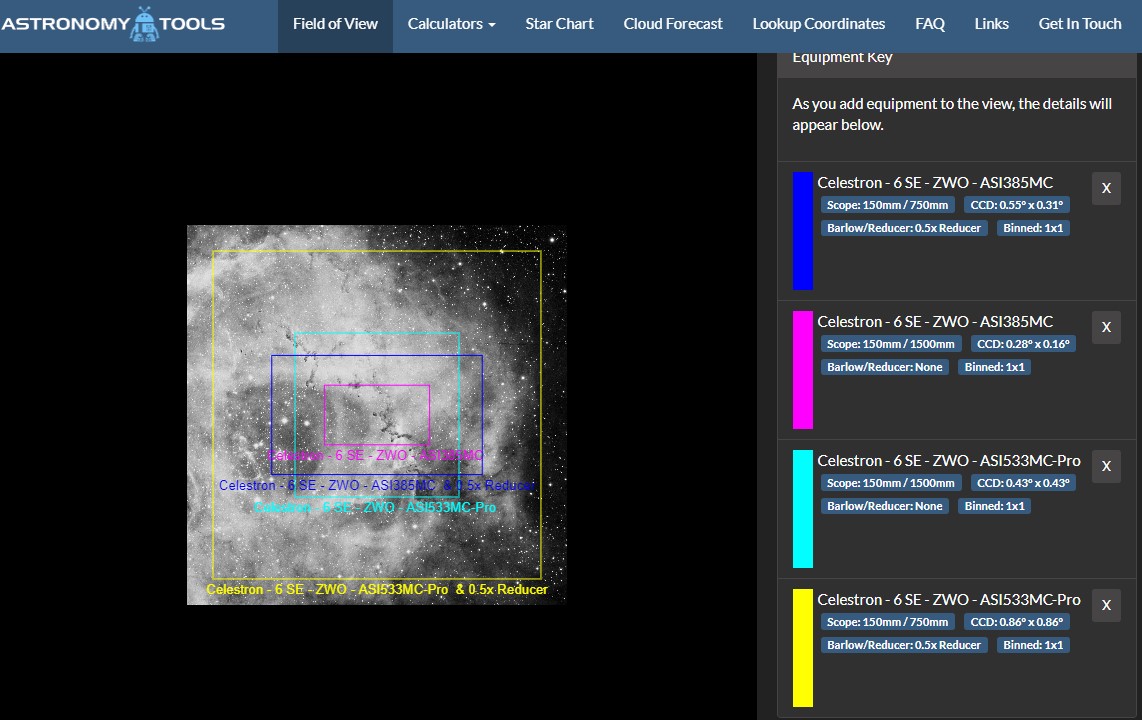Click the 'Binned: 1x1' badge in the yellow entry

coord(1033,645)
